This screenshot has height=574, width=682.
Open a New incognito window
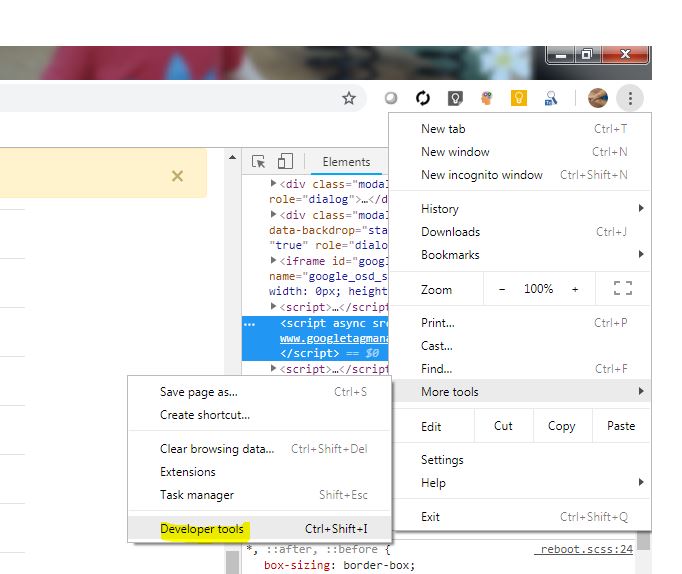click(x=522, y=175)
